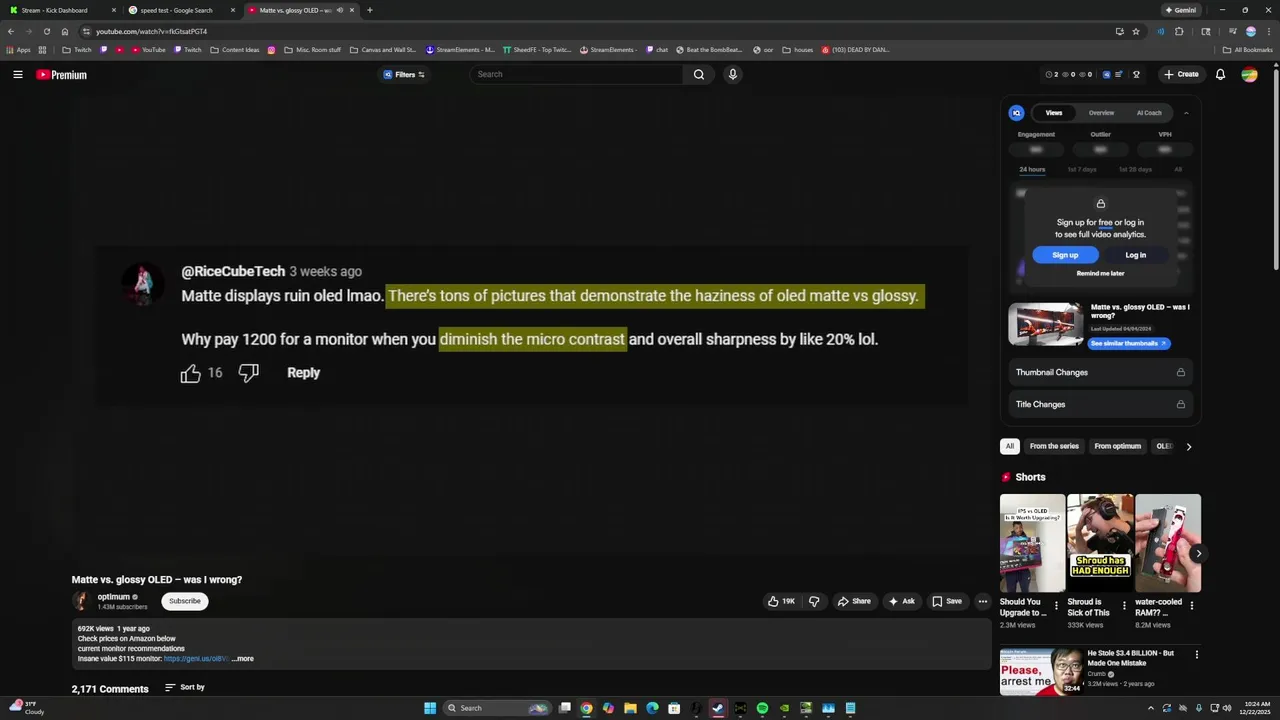The width and height of the screenshot is (1280, 720).
Task: Save the video to a playlist
Action: pos(947,601)
